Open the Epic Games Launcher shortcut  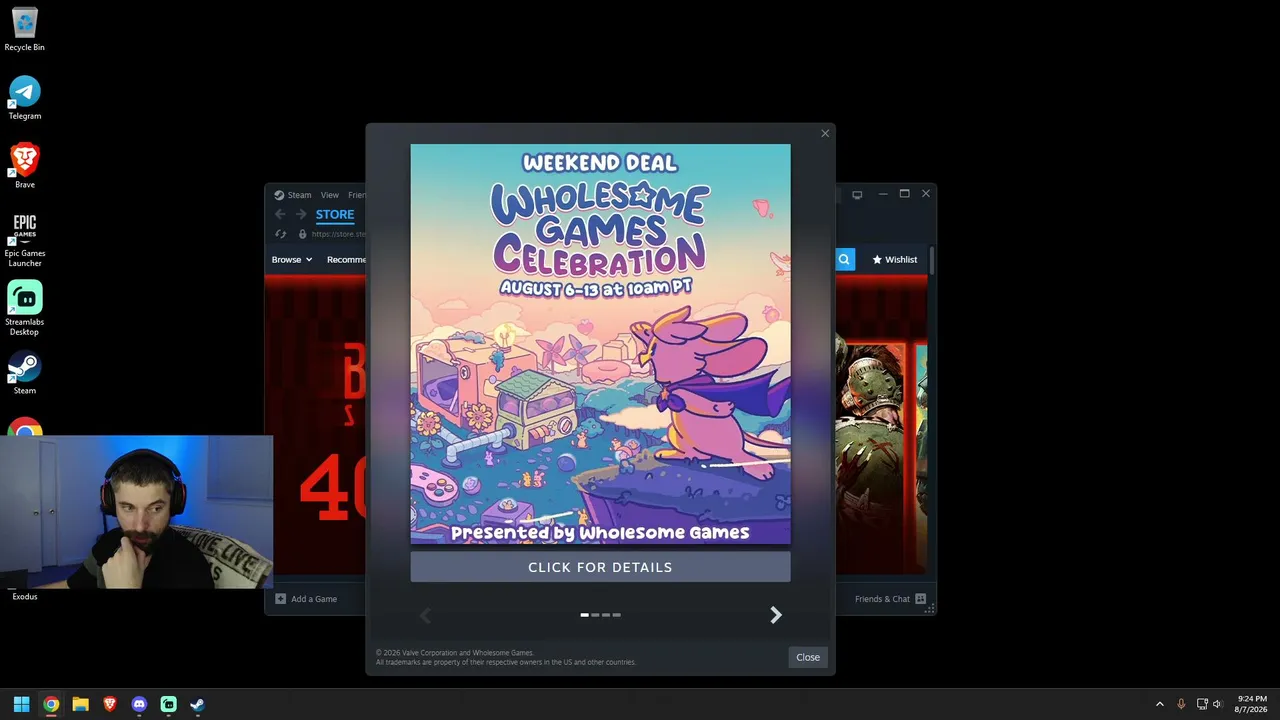point(25,240)
